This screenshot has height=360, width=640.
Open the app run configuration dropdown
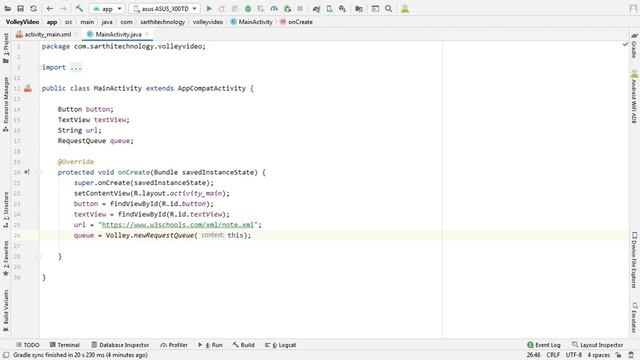coord(107,9)
